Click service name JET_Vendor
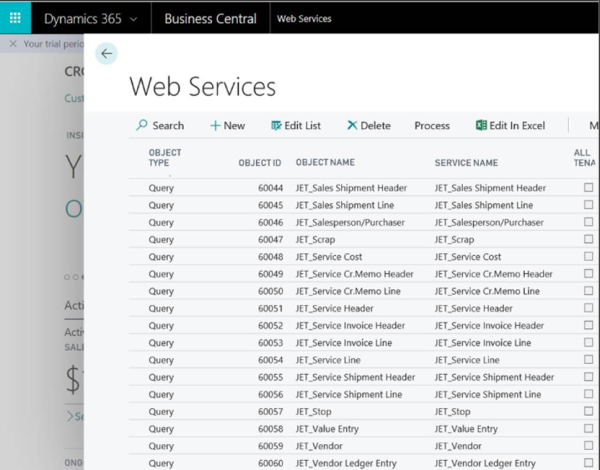The height and width of the screenshot is (470, 600). tap(458, 446)
